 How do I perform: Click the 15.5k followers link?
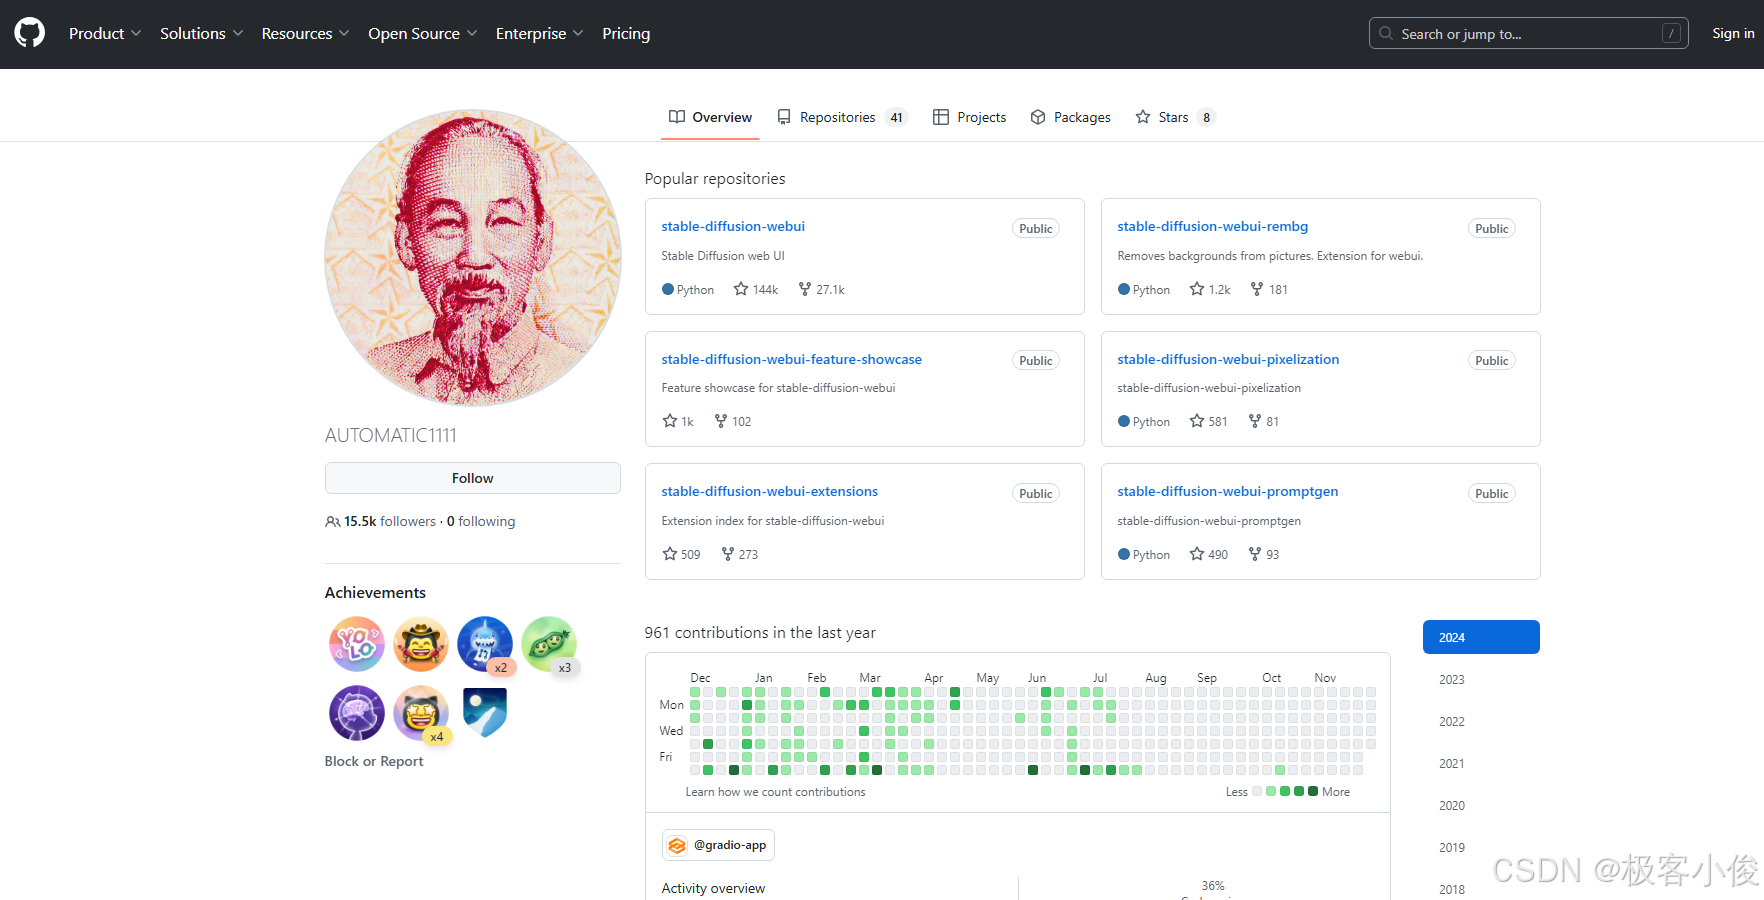(x=381, y=521)
